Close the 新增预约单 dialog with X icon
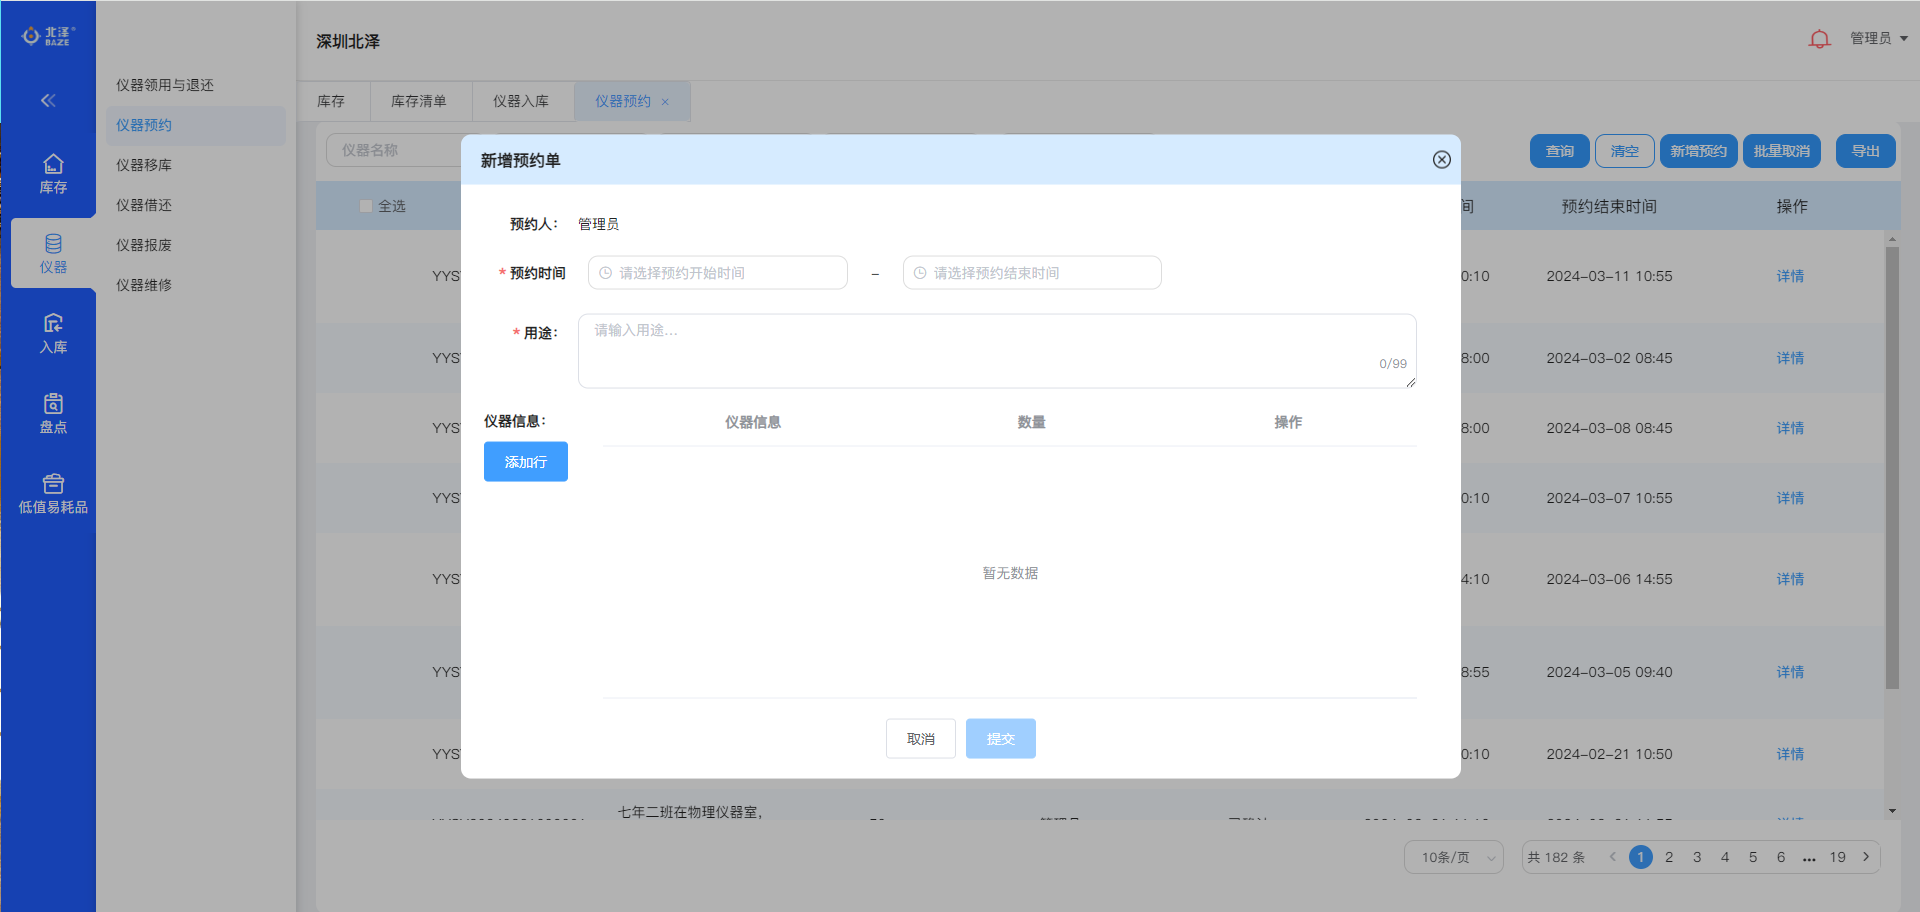 click(x=1441, y=160)
